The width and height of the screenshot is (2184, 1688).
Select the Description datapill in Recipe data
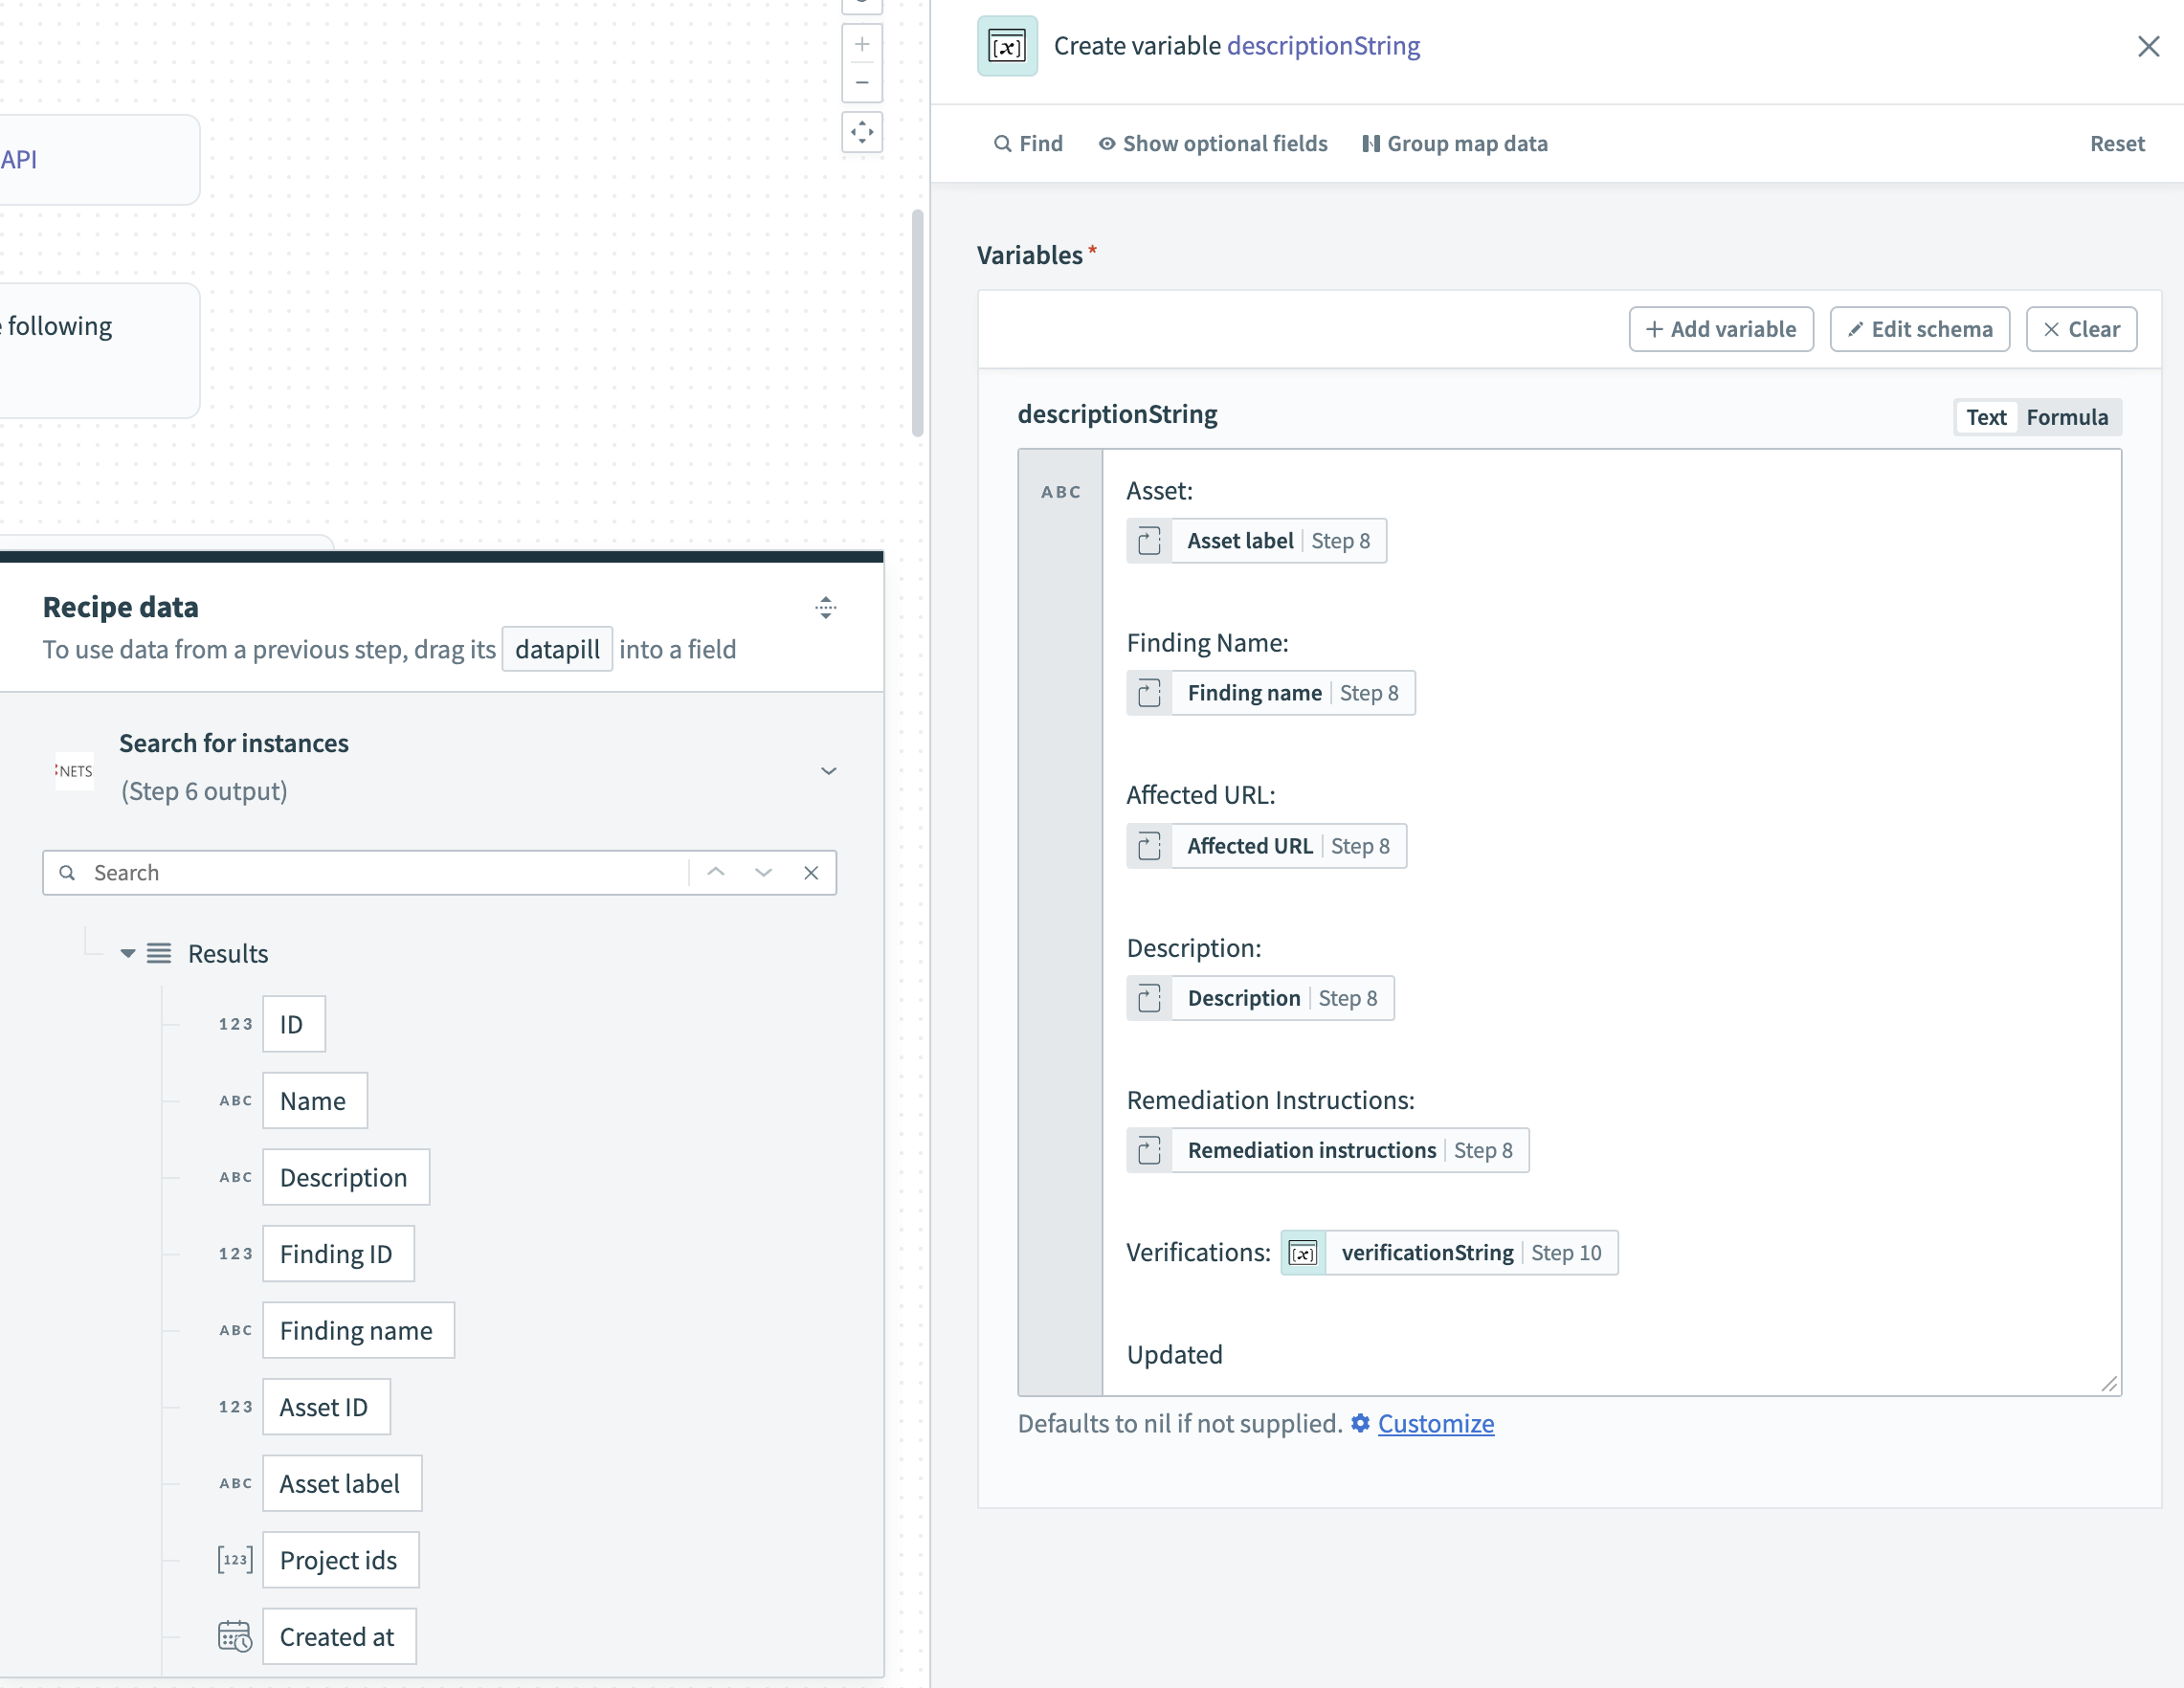pyautogui.click(x=346, y=1177)
